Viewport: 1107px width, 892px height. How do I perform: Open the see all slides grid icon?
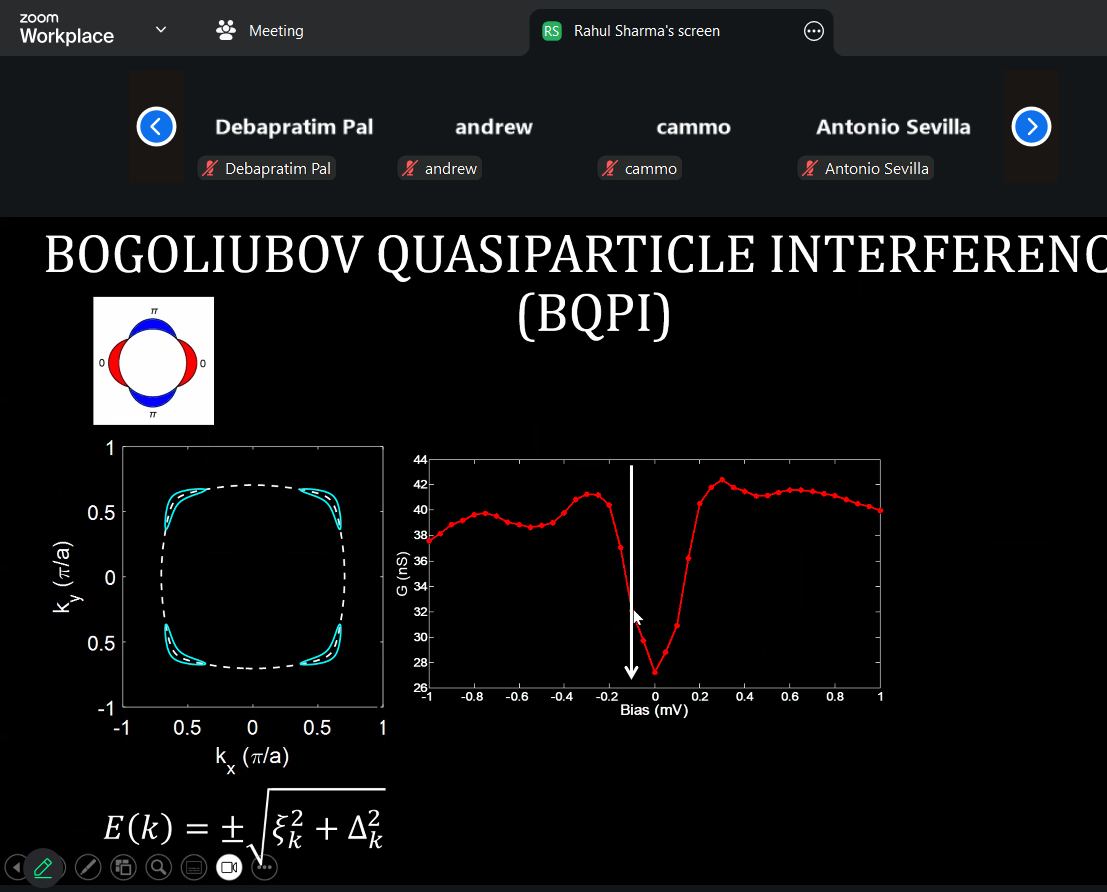coord(123,867)
